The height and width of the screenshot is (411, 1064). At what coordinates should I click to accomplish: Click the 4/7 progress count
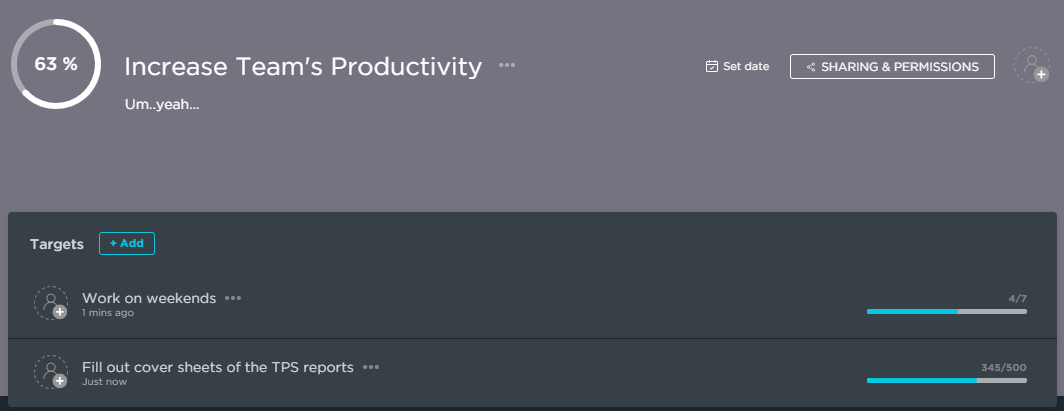[x=1017, y=298]
